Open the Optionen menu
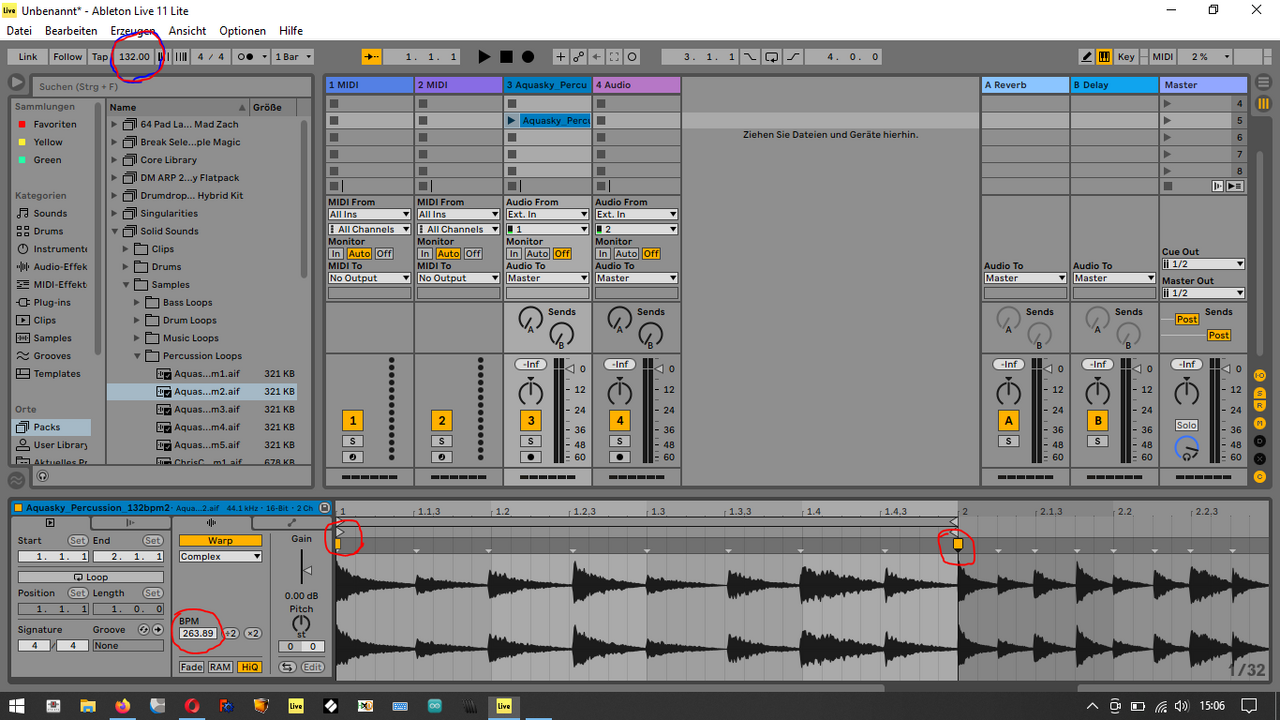 (x=243, y=31)
